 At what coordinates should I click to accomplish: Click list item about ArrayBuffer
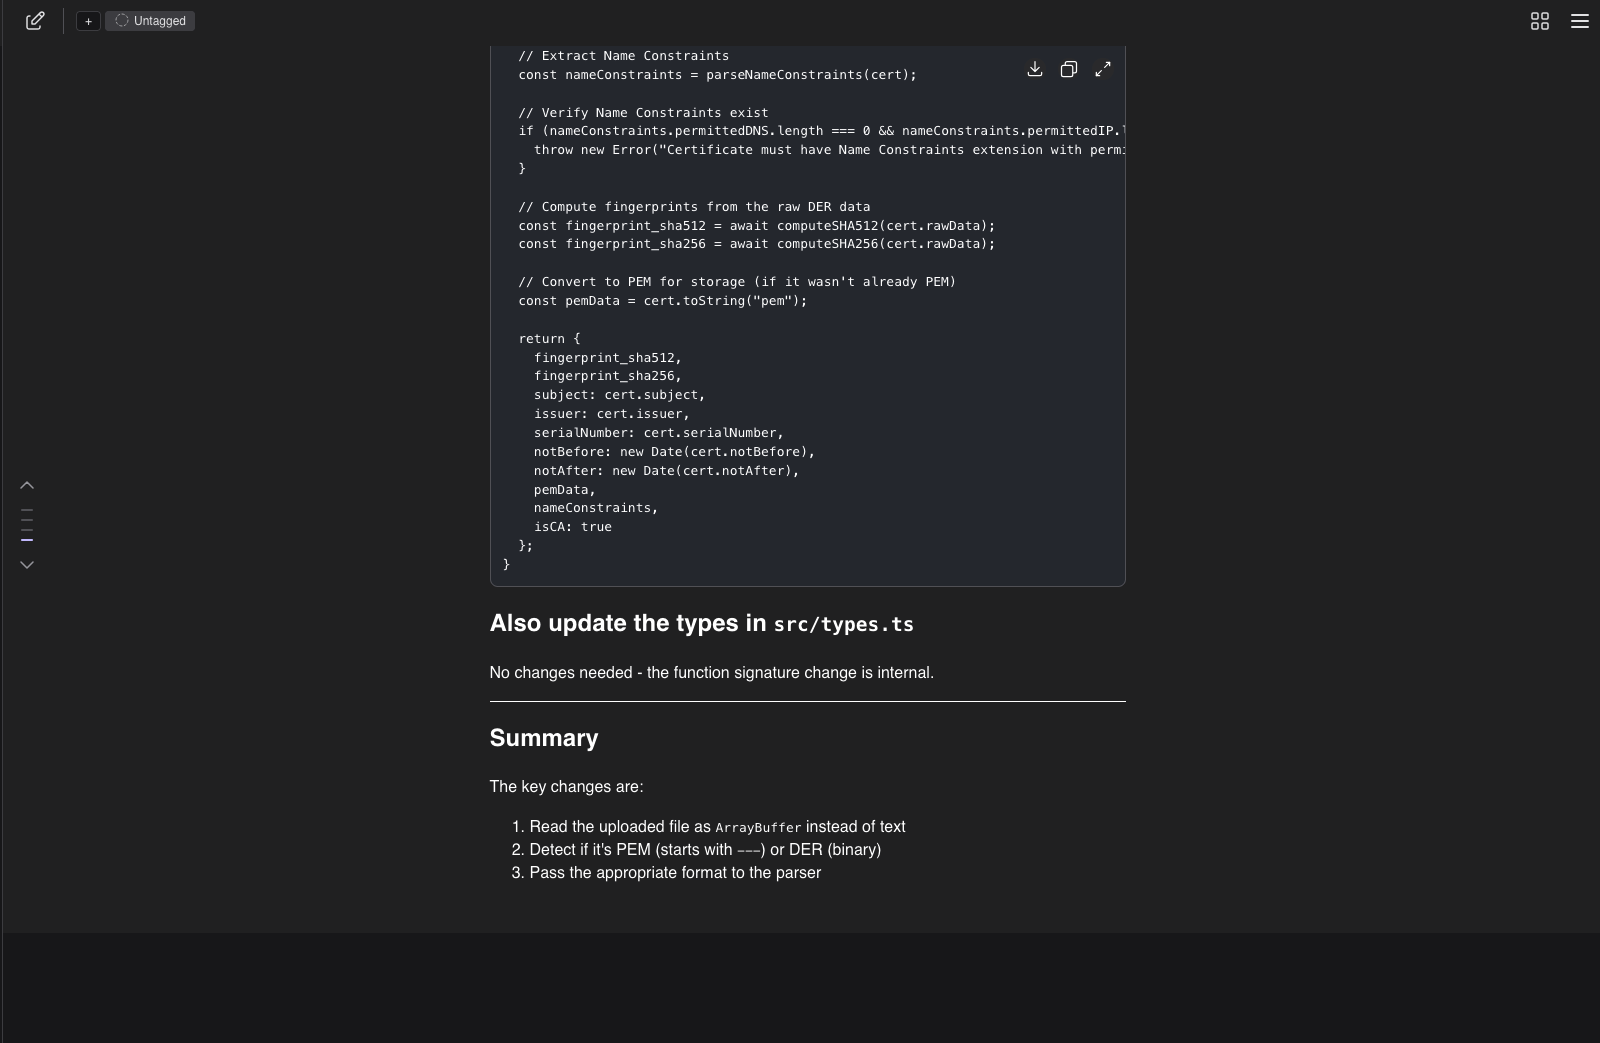coord(717,827)
